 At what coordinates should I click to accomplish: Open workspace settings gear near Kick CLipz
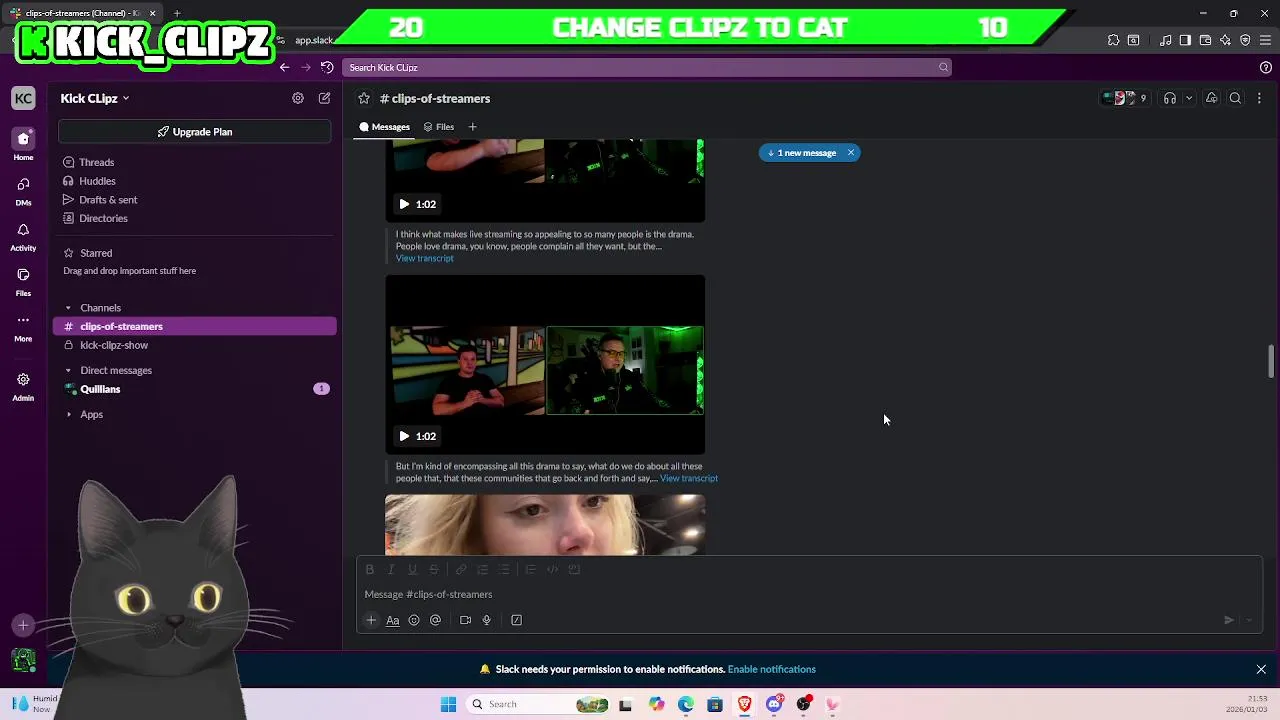(298, 98)
